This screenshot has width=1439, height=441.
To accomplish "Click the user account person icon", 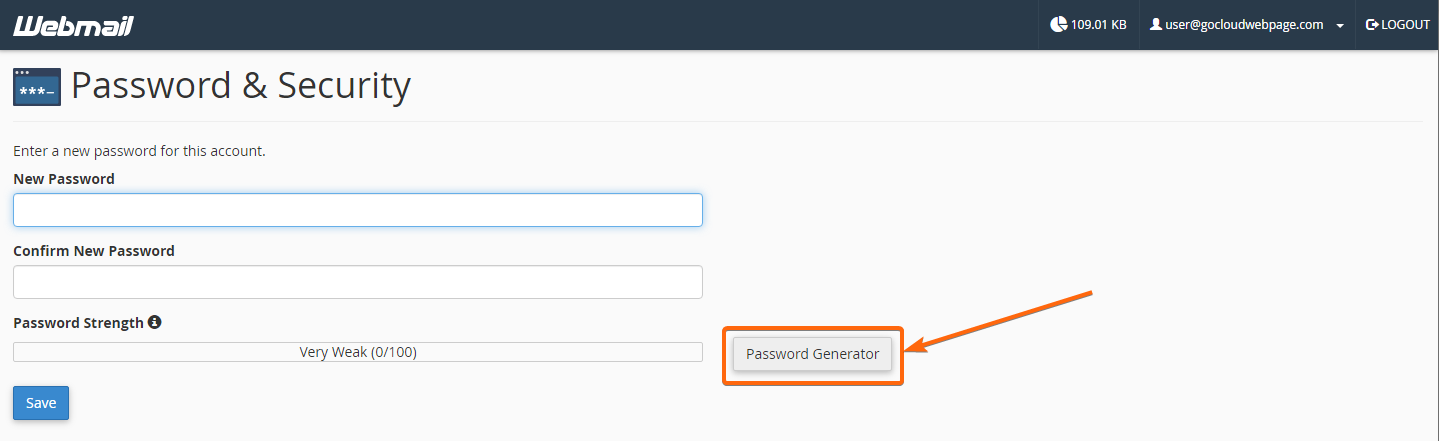I will (1155, 25).
